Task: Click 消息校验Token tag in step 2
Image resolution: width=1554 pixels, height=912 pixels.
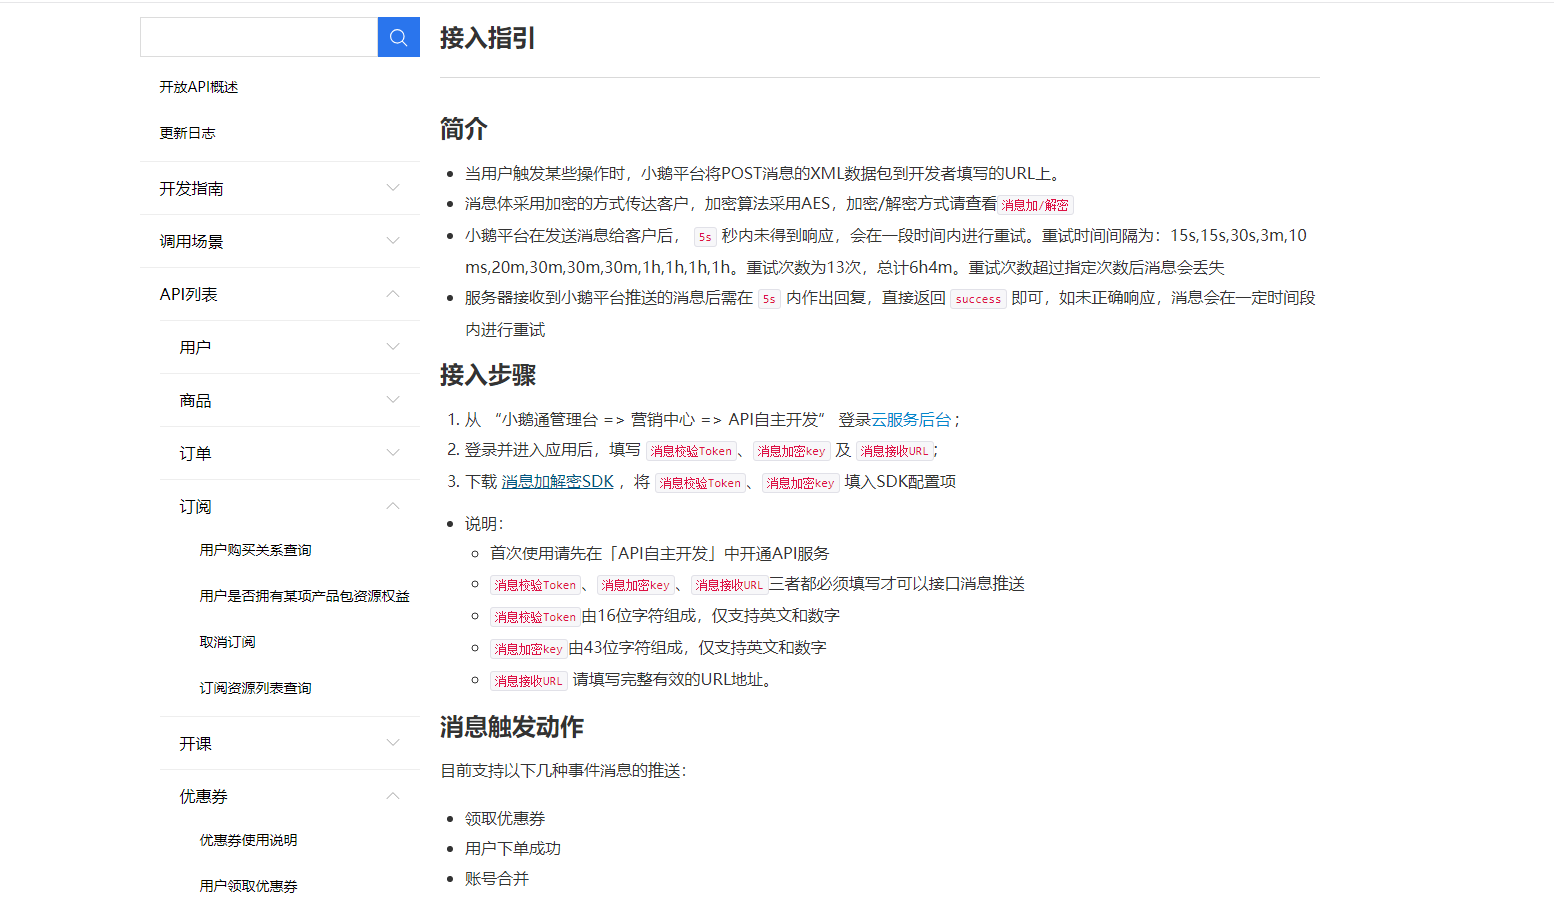Action: (x=691, y=451)
